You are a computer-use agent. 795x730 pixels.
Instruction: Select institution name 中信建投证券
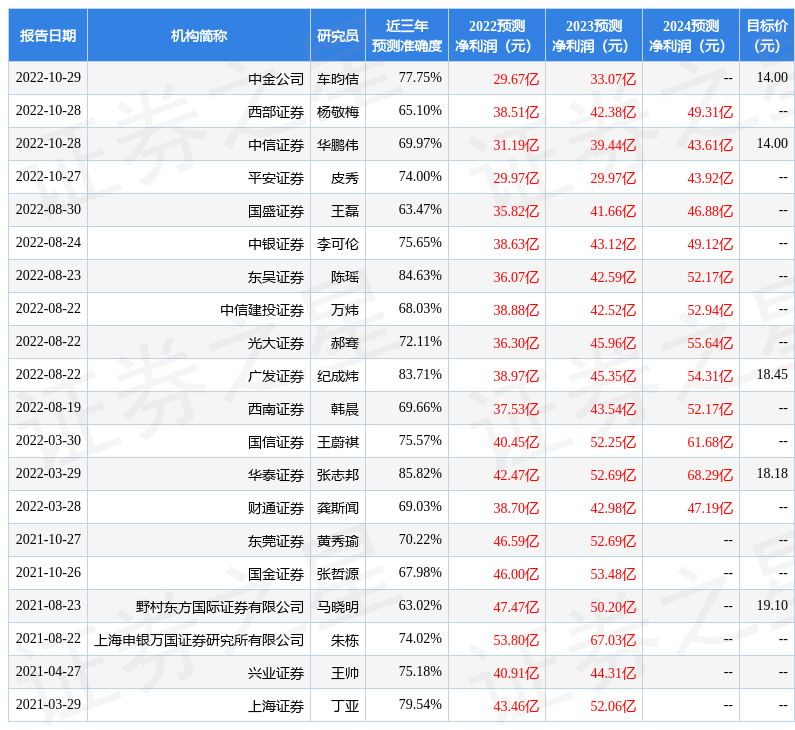(262, 310)
